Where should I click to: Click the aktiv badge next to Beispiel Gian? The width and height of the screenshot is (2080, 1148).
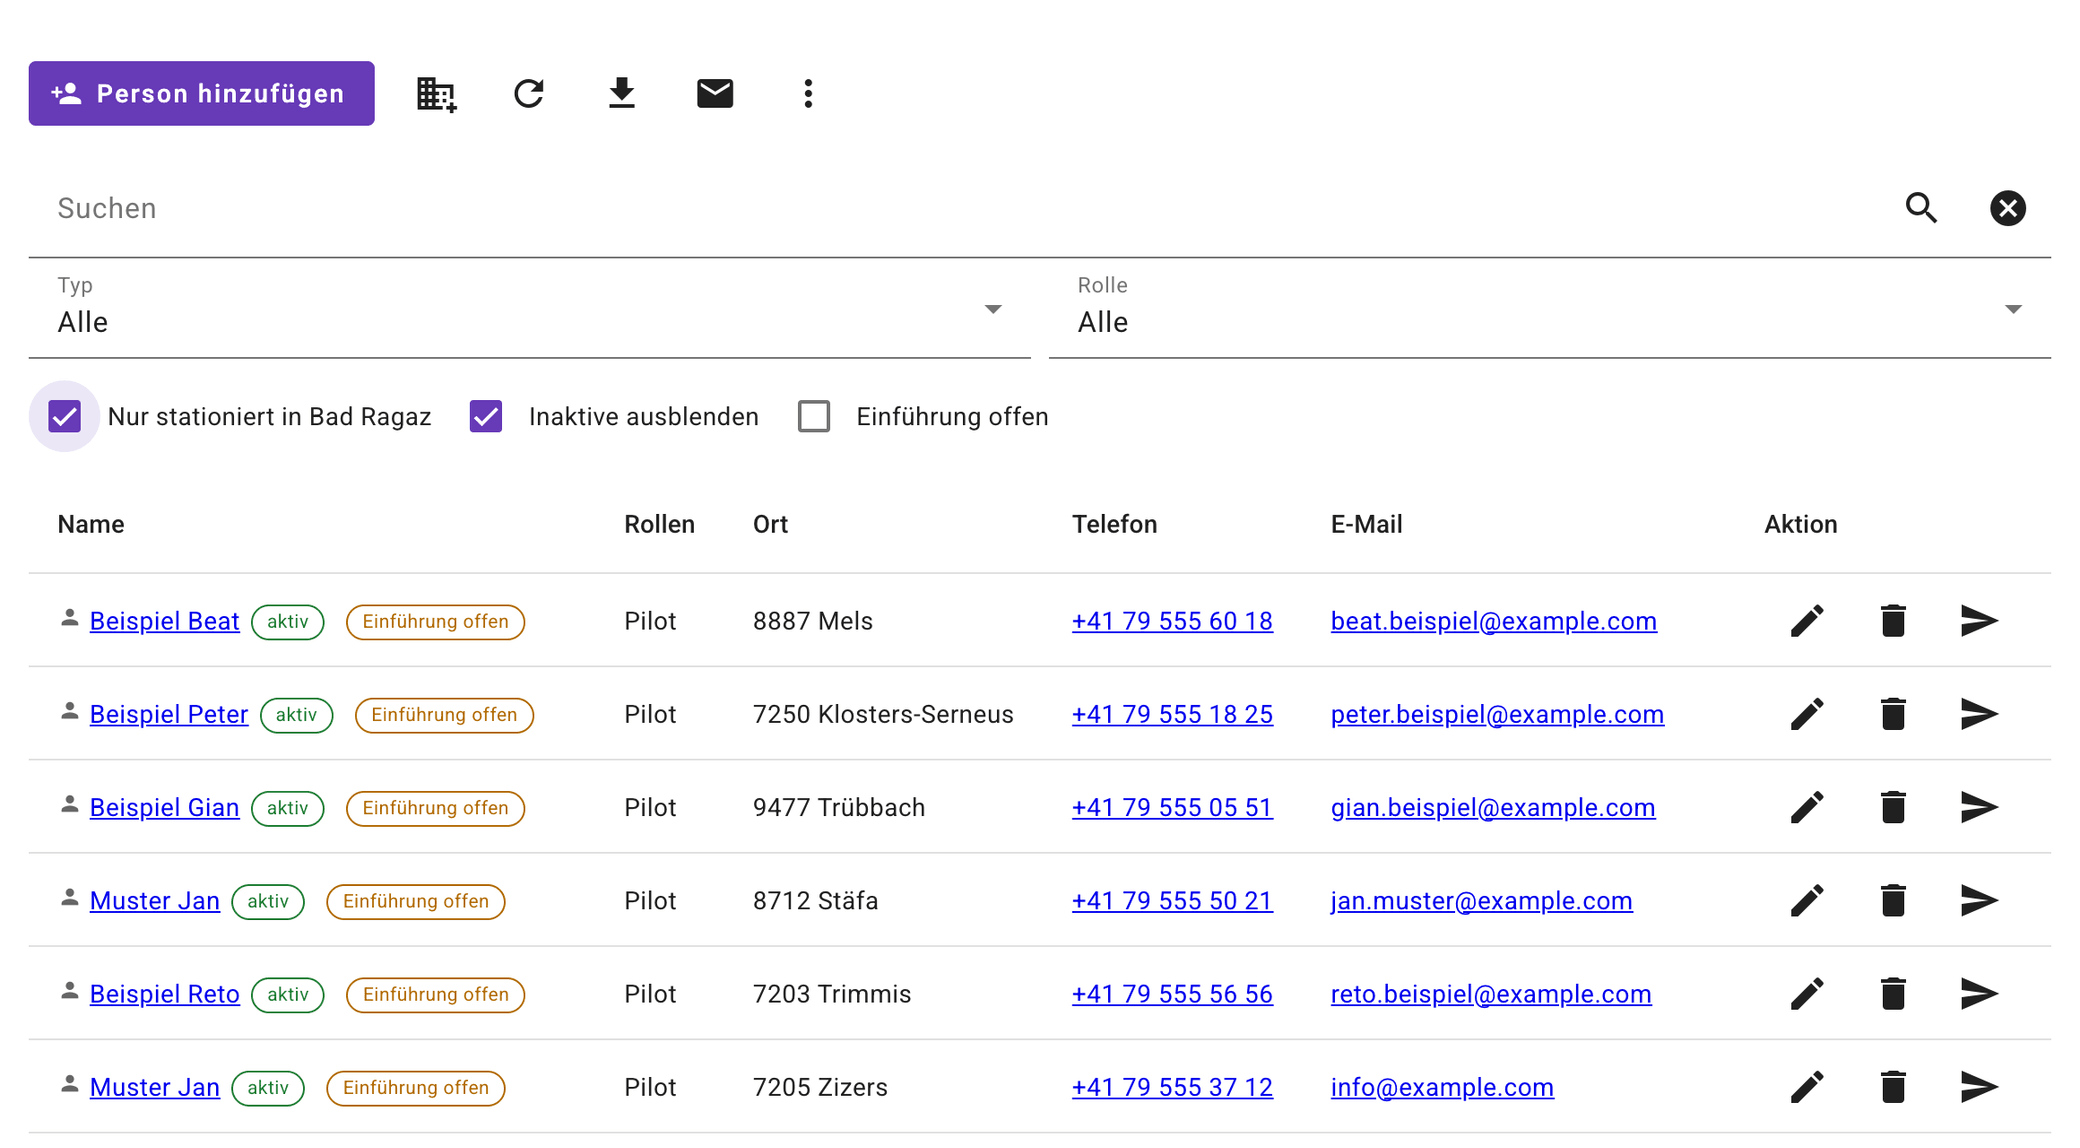pyautogui.click(x=288, y=808)
